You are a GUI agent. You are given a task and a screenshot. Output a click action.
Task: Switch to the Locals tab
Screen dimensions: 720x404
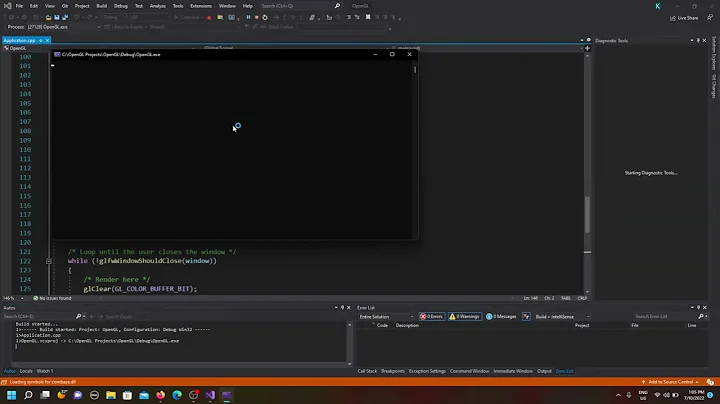(x=26, y=371)
